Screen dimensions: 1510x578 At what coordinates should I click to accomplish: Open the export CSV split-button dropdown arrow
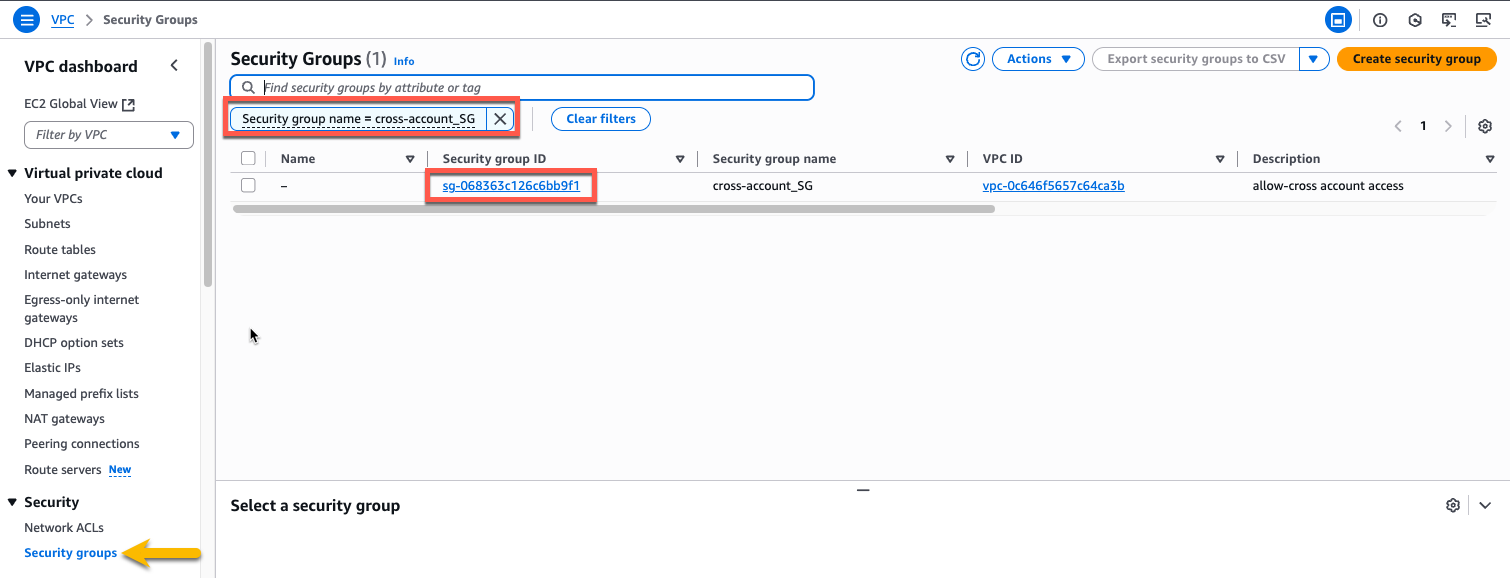click(1313, 59)
